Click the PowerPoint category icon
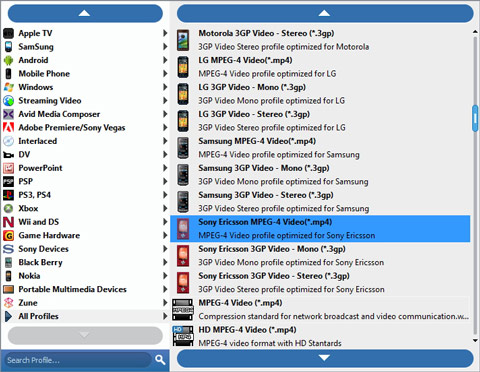This screenshot has height=372, width=480. click(x=8, y=168)
